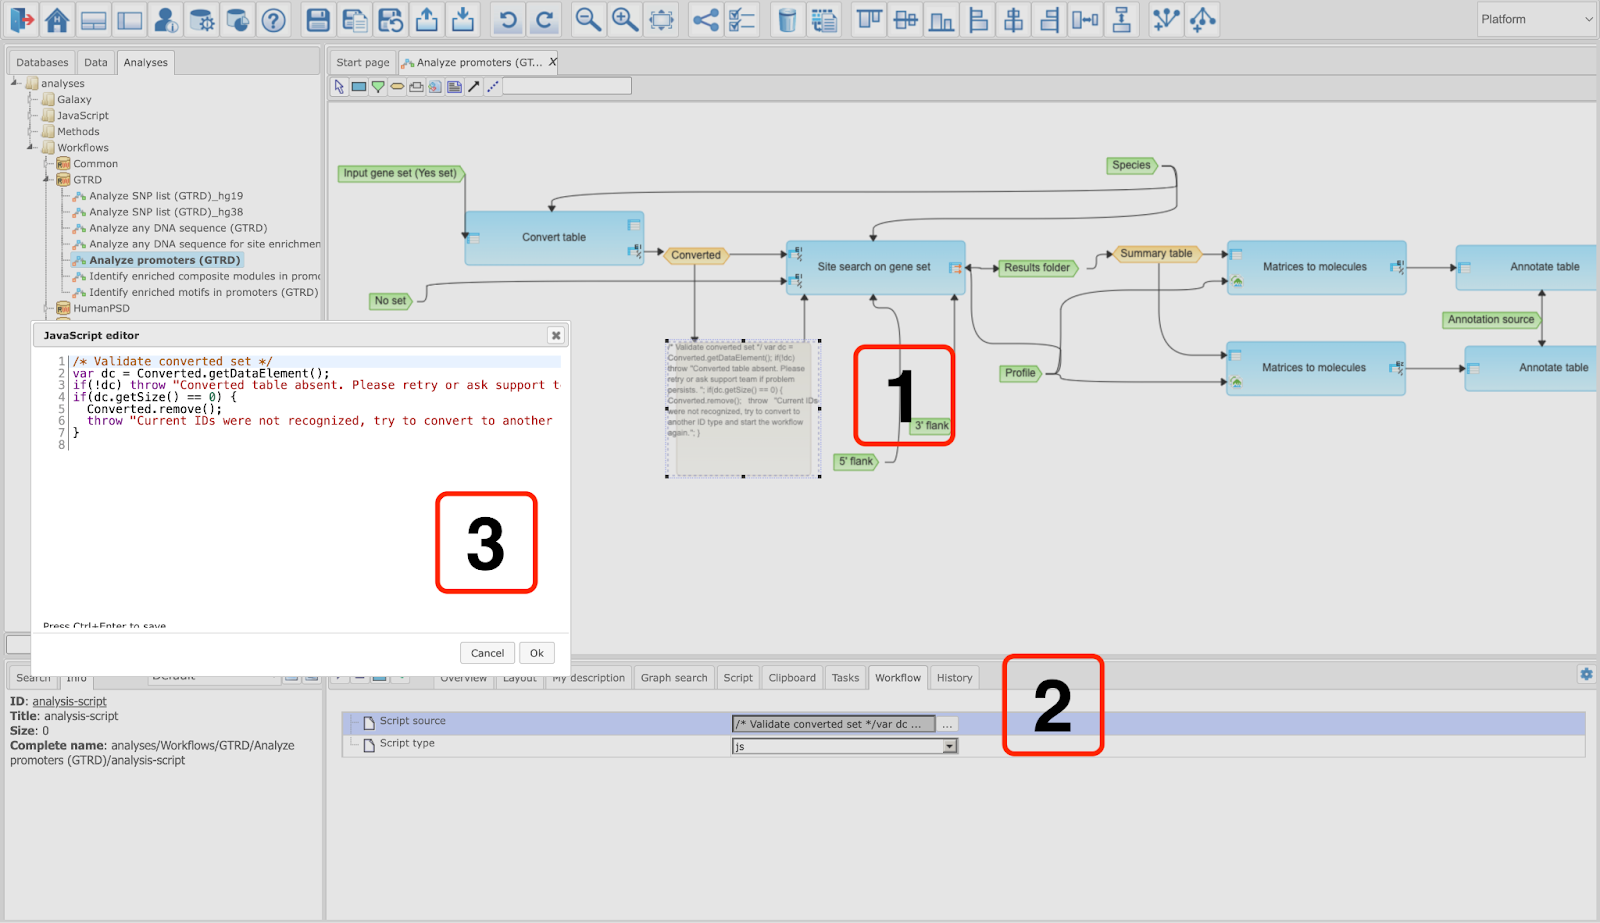Switch to the Graph search tab
The image size is (1600, 923).
coord(674,678)
